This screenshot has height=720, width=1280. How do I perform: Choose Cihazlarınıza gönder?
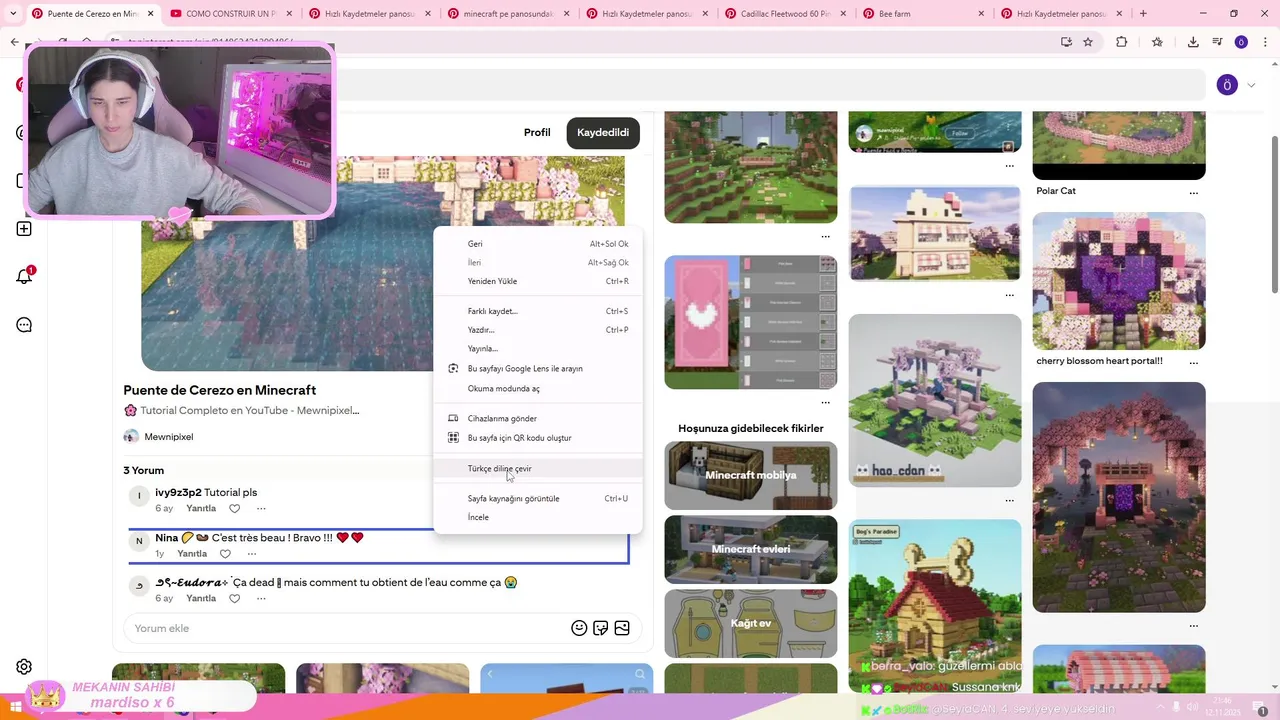[538, 418]
